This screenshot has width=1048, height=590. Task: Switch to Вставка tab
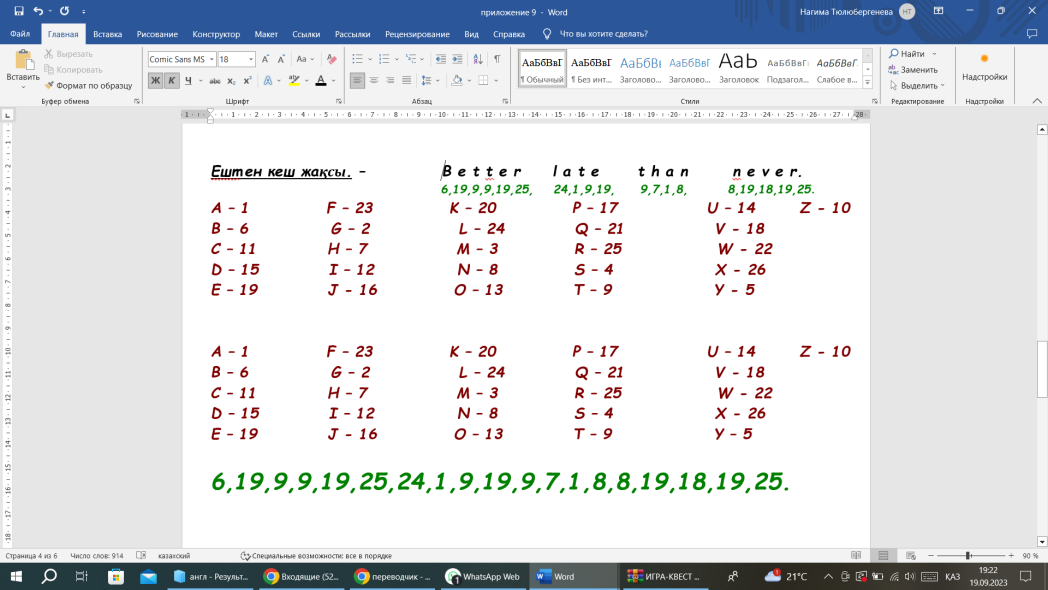tap(107, 33)
